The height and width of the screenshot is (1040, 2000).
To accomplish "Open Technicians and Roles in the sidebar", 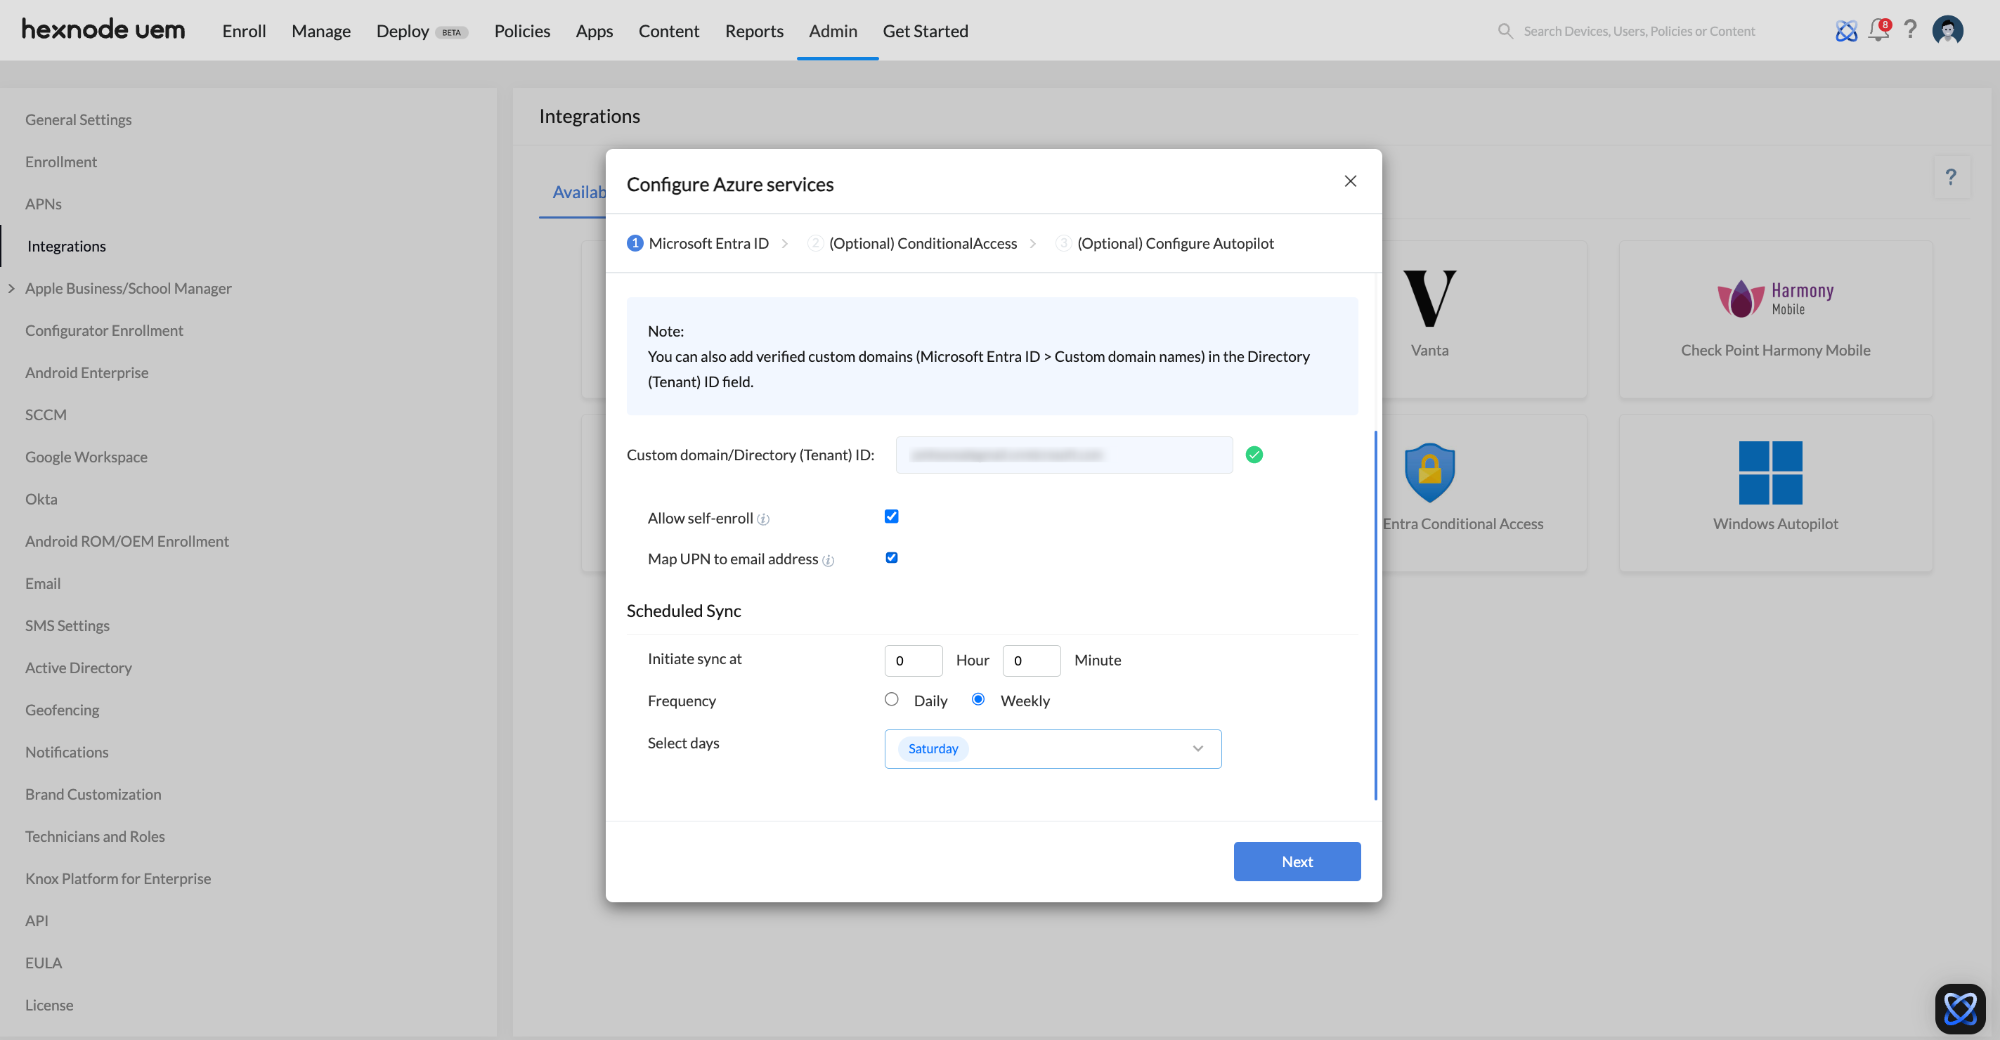I will (95, 837).
